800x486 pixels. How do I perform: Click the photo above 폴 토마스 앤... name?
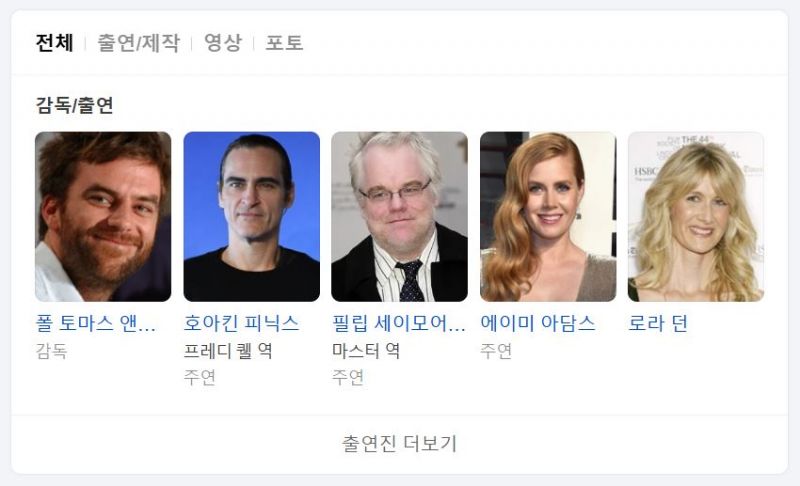point(103,217)
